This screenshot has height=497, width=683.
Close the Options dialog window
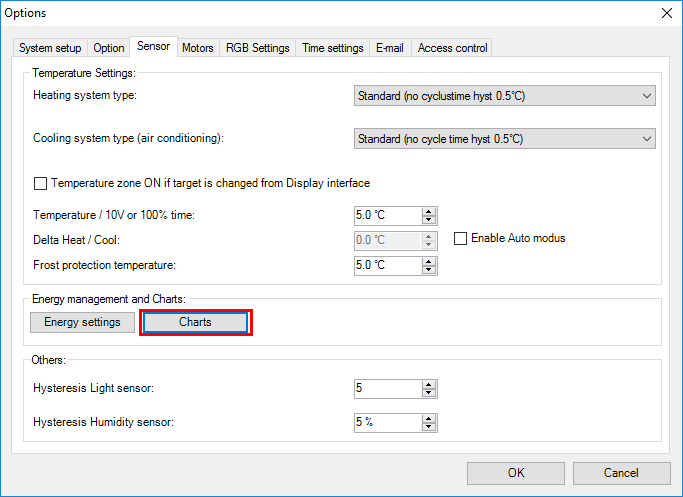pyautogui.click(x=666, y=13)
